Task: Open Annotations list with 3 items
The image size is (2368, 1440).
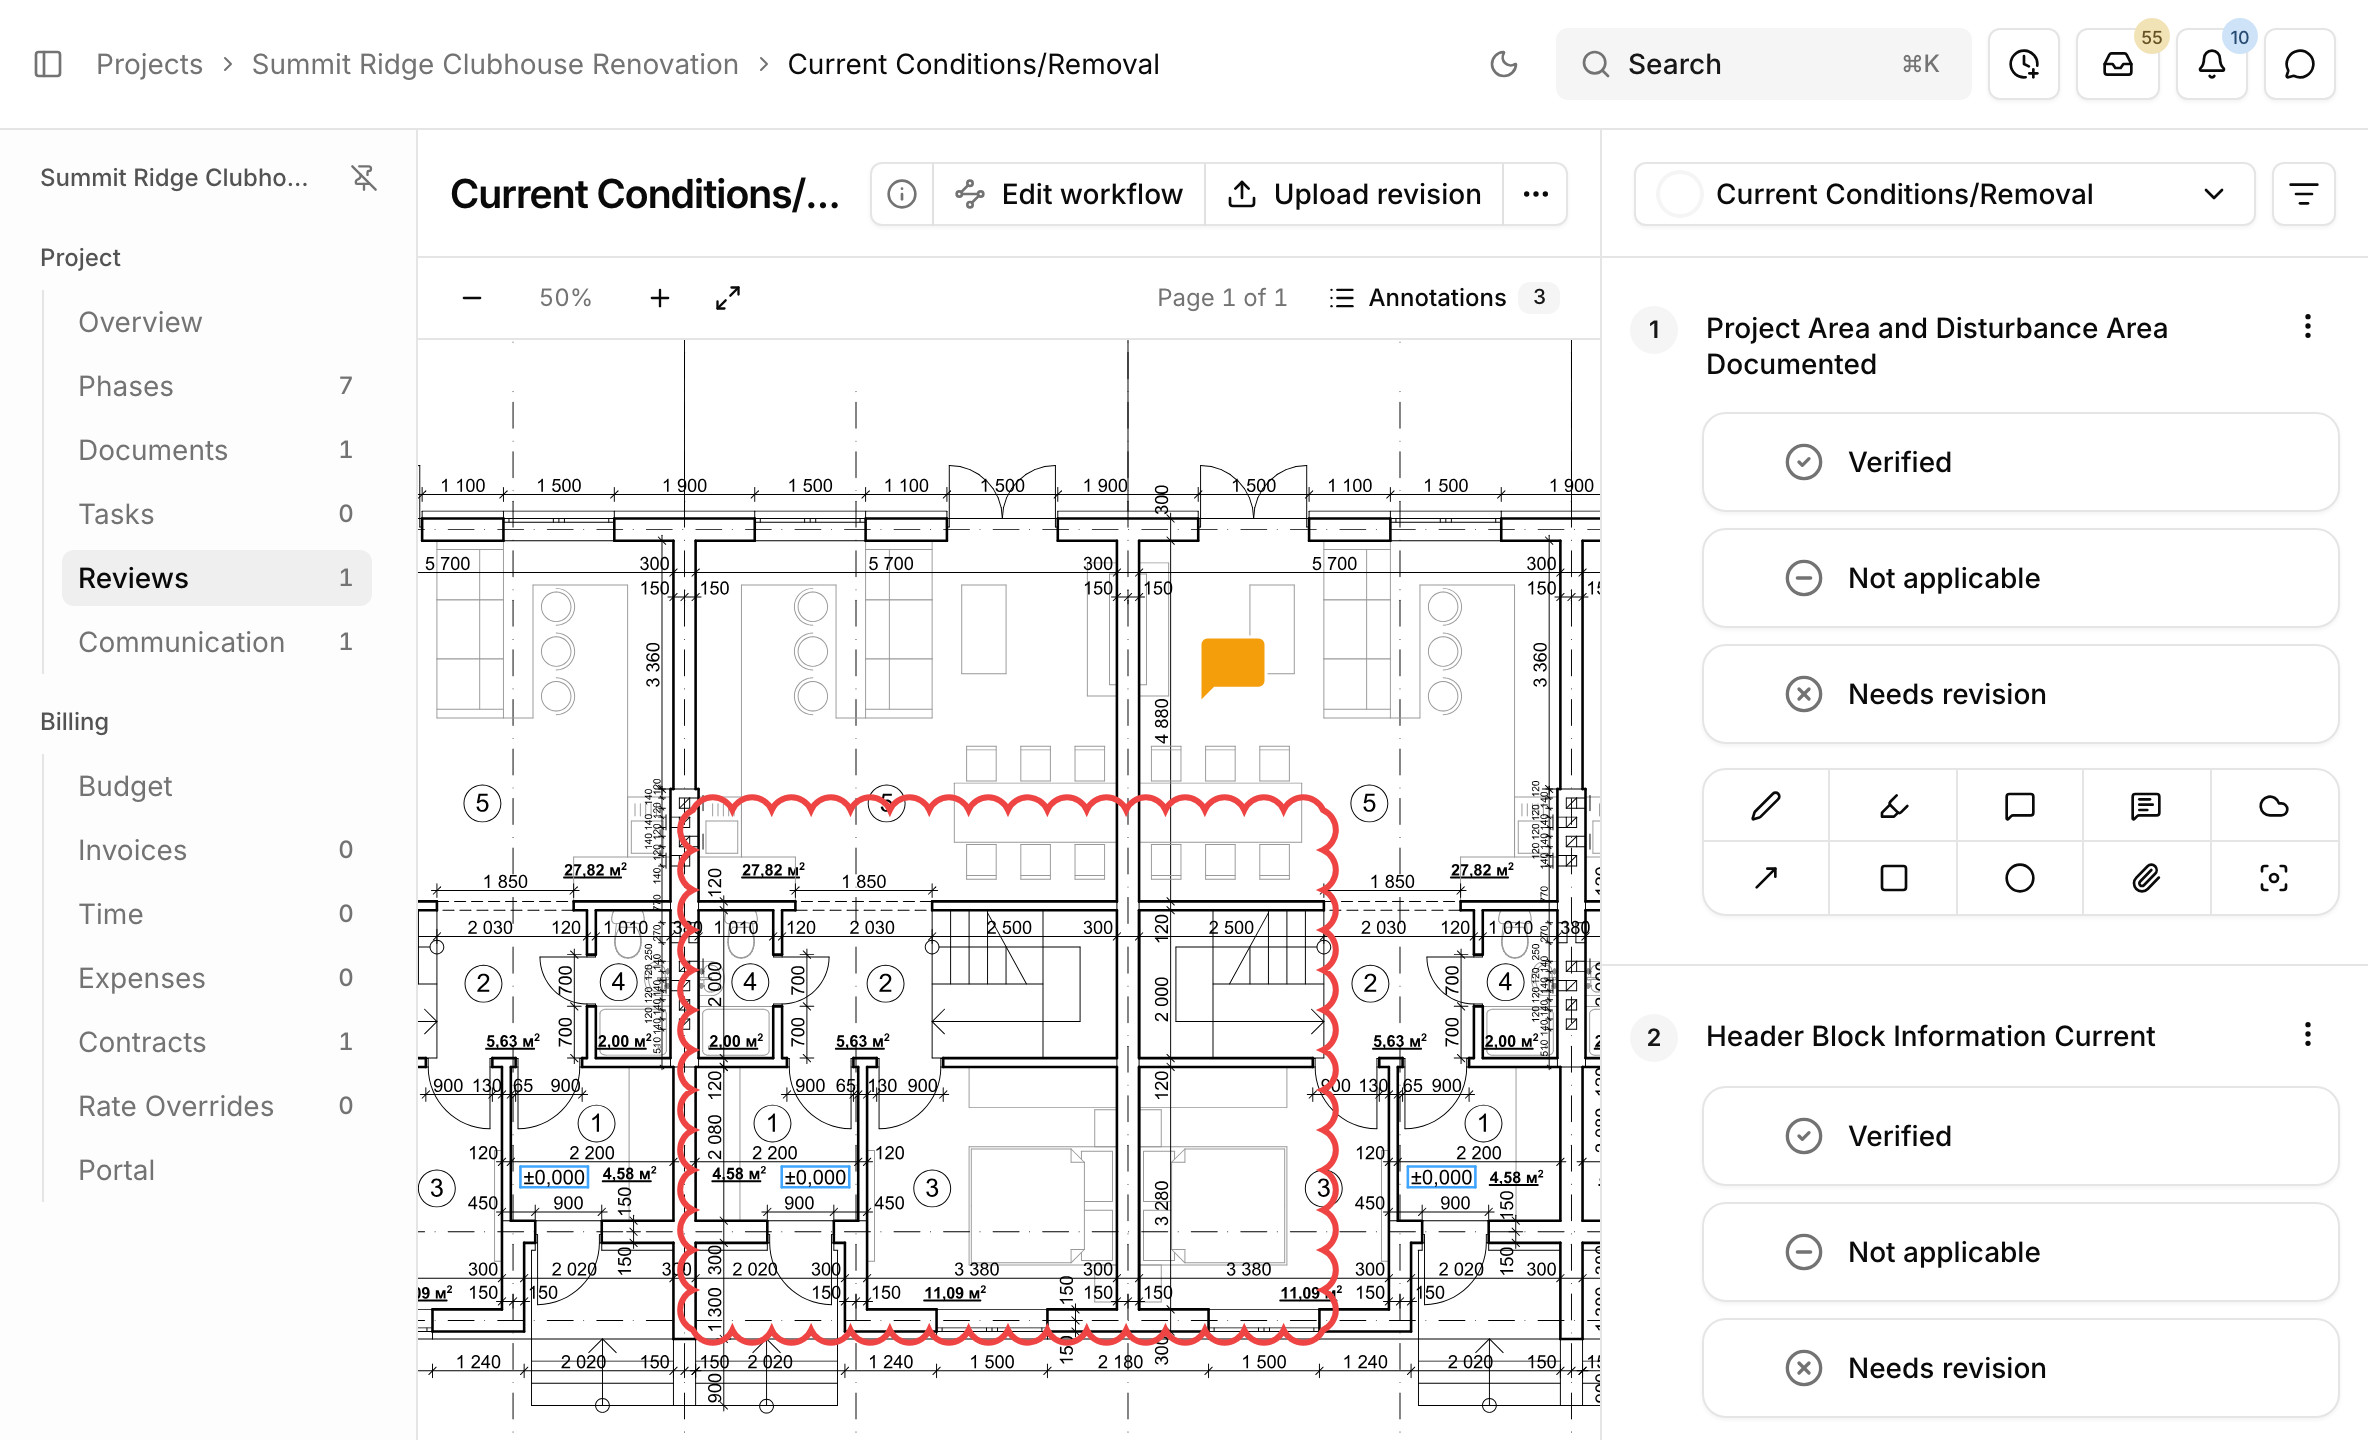Action: [x=1443, y=298]
